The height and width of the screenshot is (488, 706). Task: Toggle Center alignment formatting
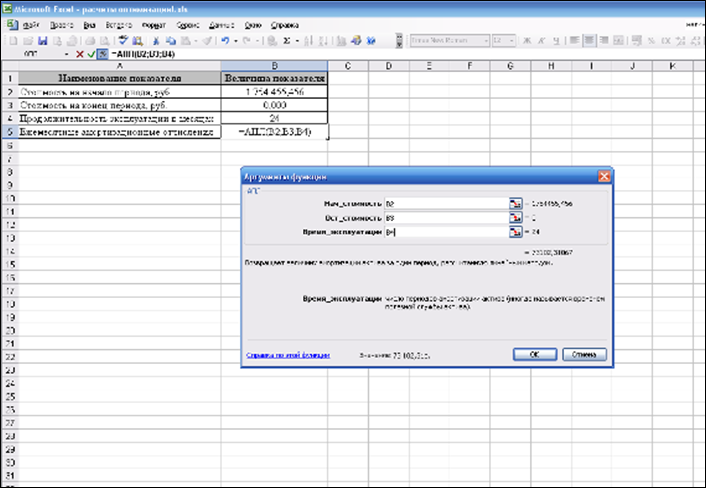pyautogui.click(x=589, y=41)
